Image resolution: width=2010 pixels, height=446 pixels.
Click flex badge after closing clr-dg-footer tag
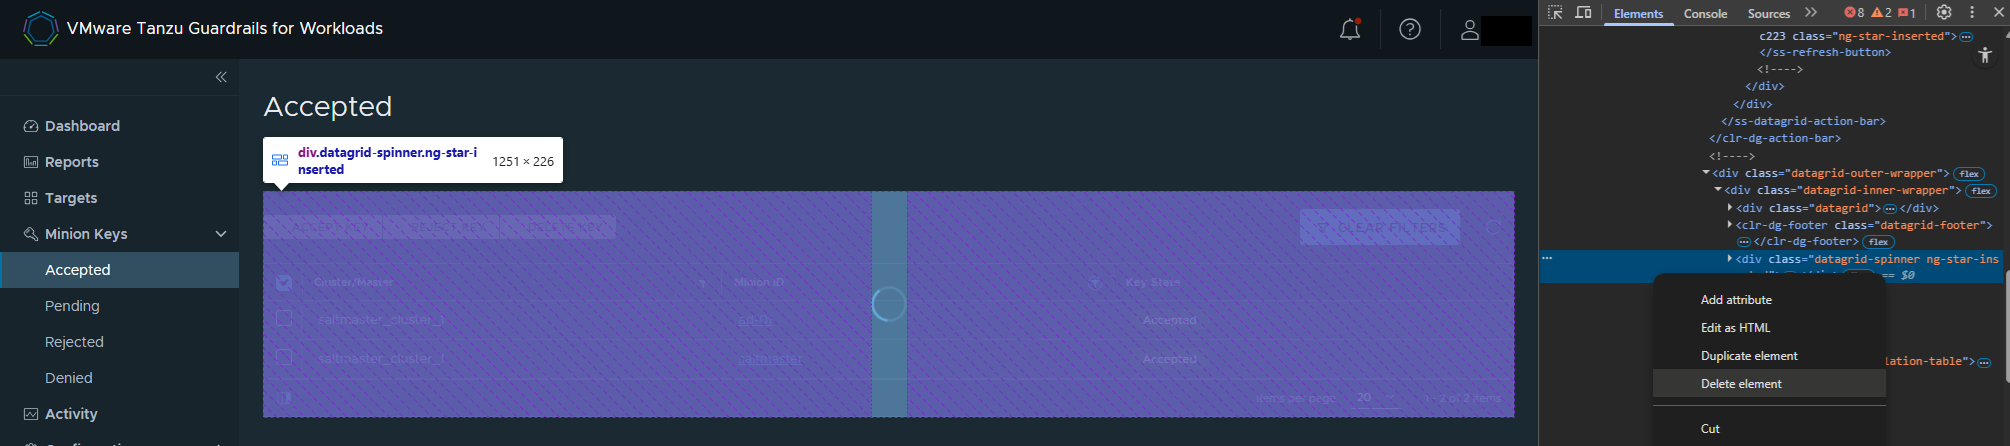pos(1879,242)
